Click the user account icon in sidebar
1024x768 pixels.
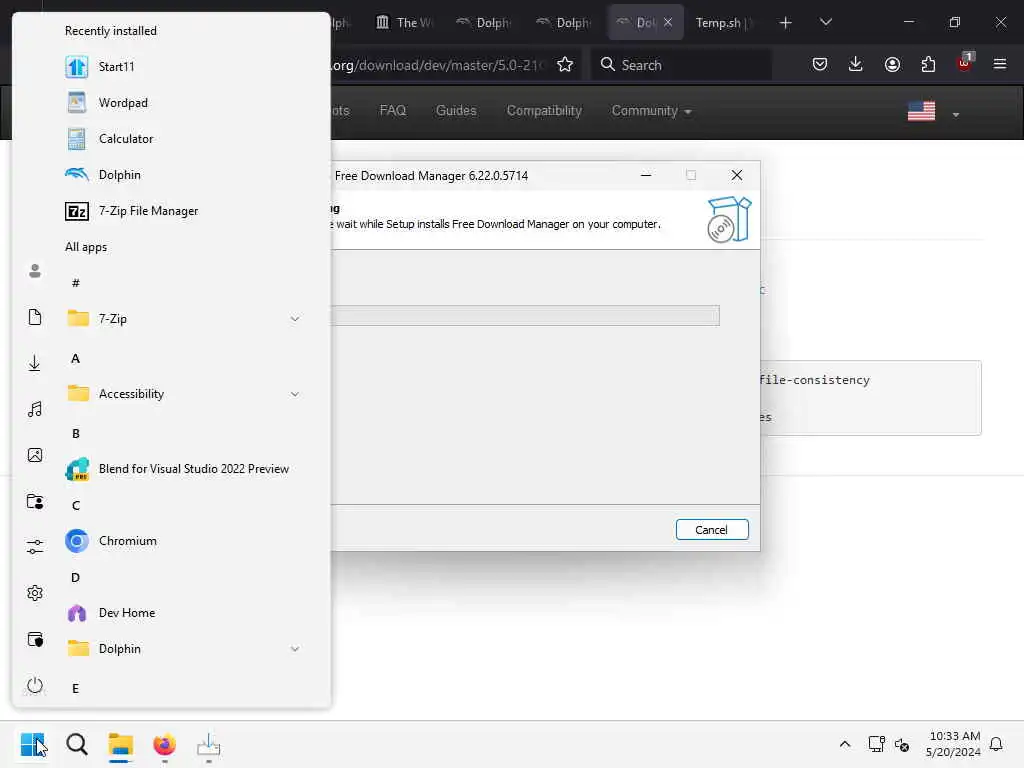coord(35,271)
